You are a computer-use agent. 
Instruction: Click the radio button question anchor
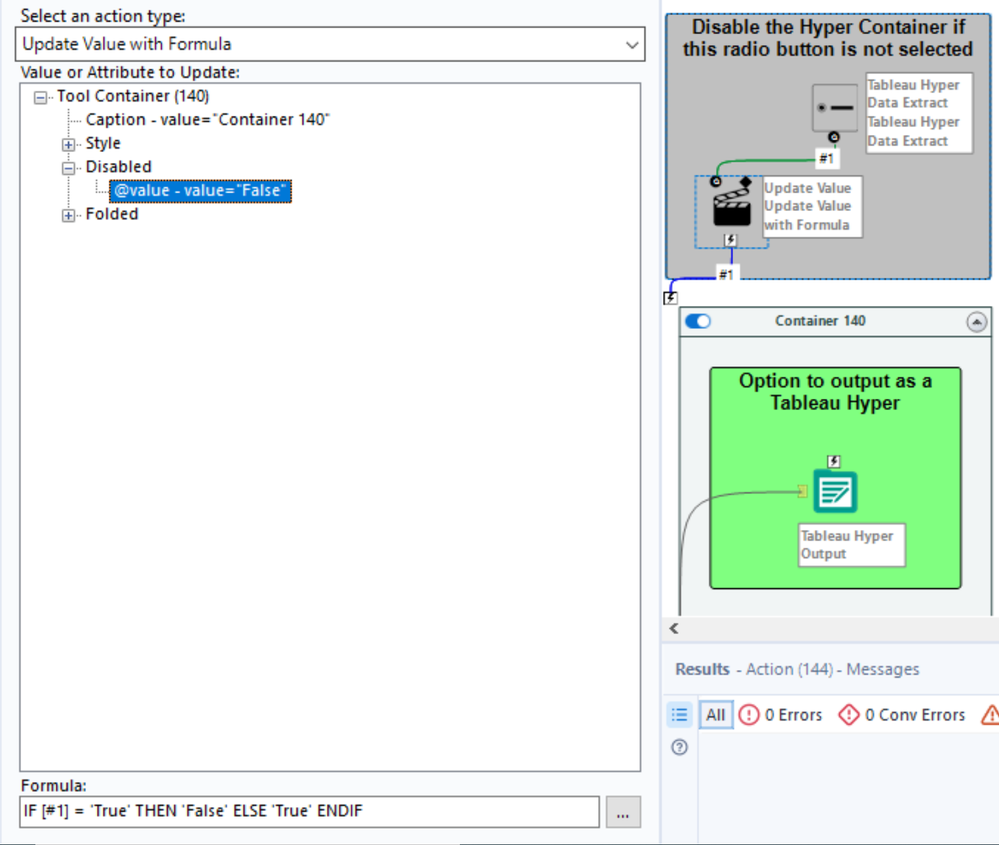click(833, 137)
